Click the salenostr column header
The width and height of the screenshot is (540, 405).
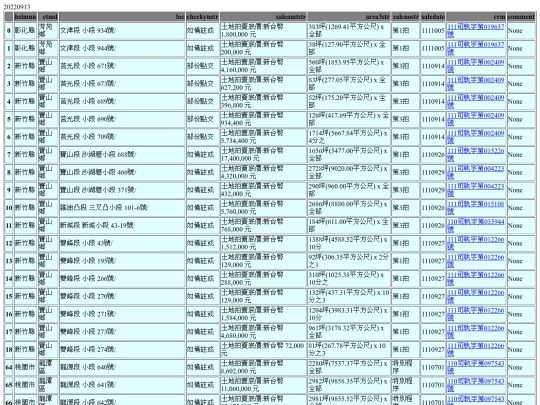tap(406, 17)
